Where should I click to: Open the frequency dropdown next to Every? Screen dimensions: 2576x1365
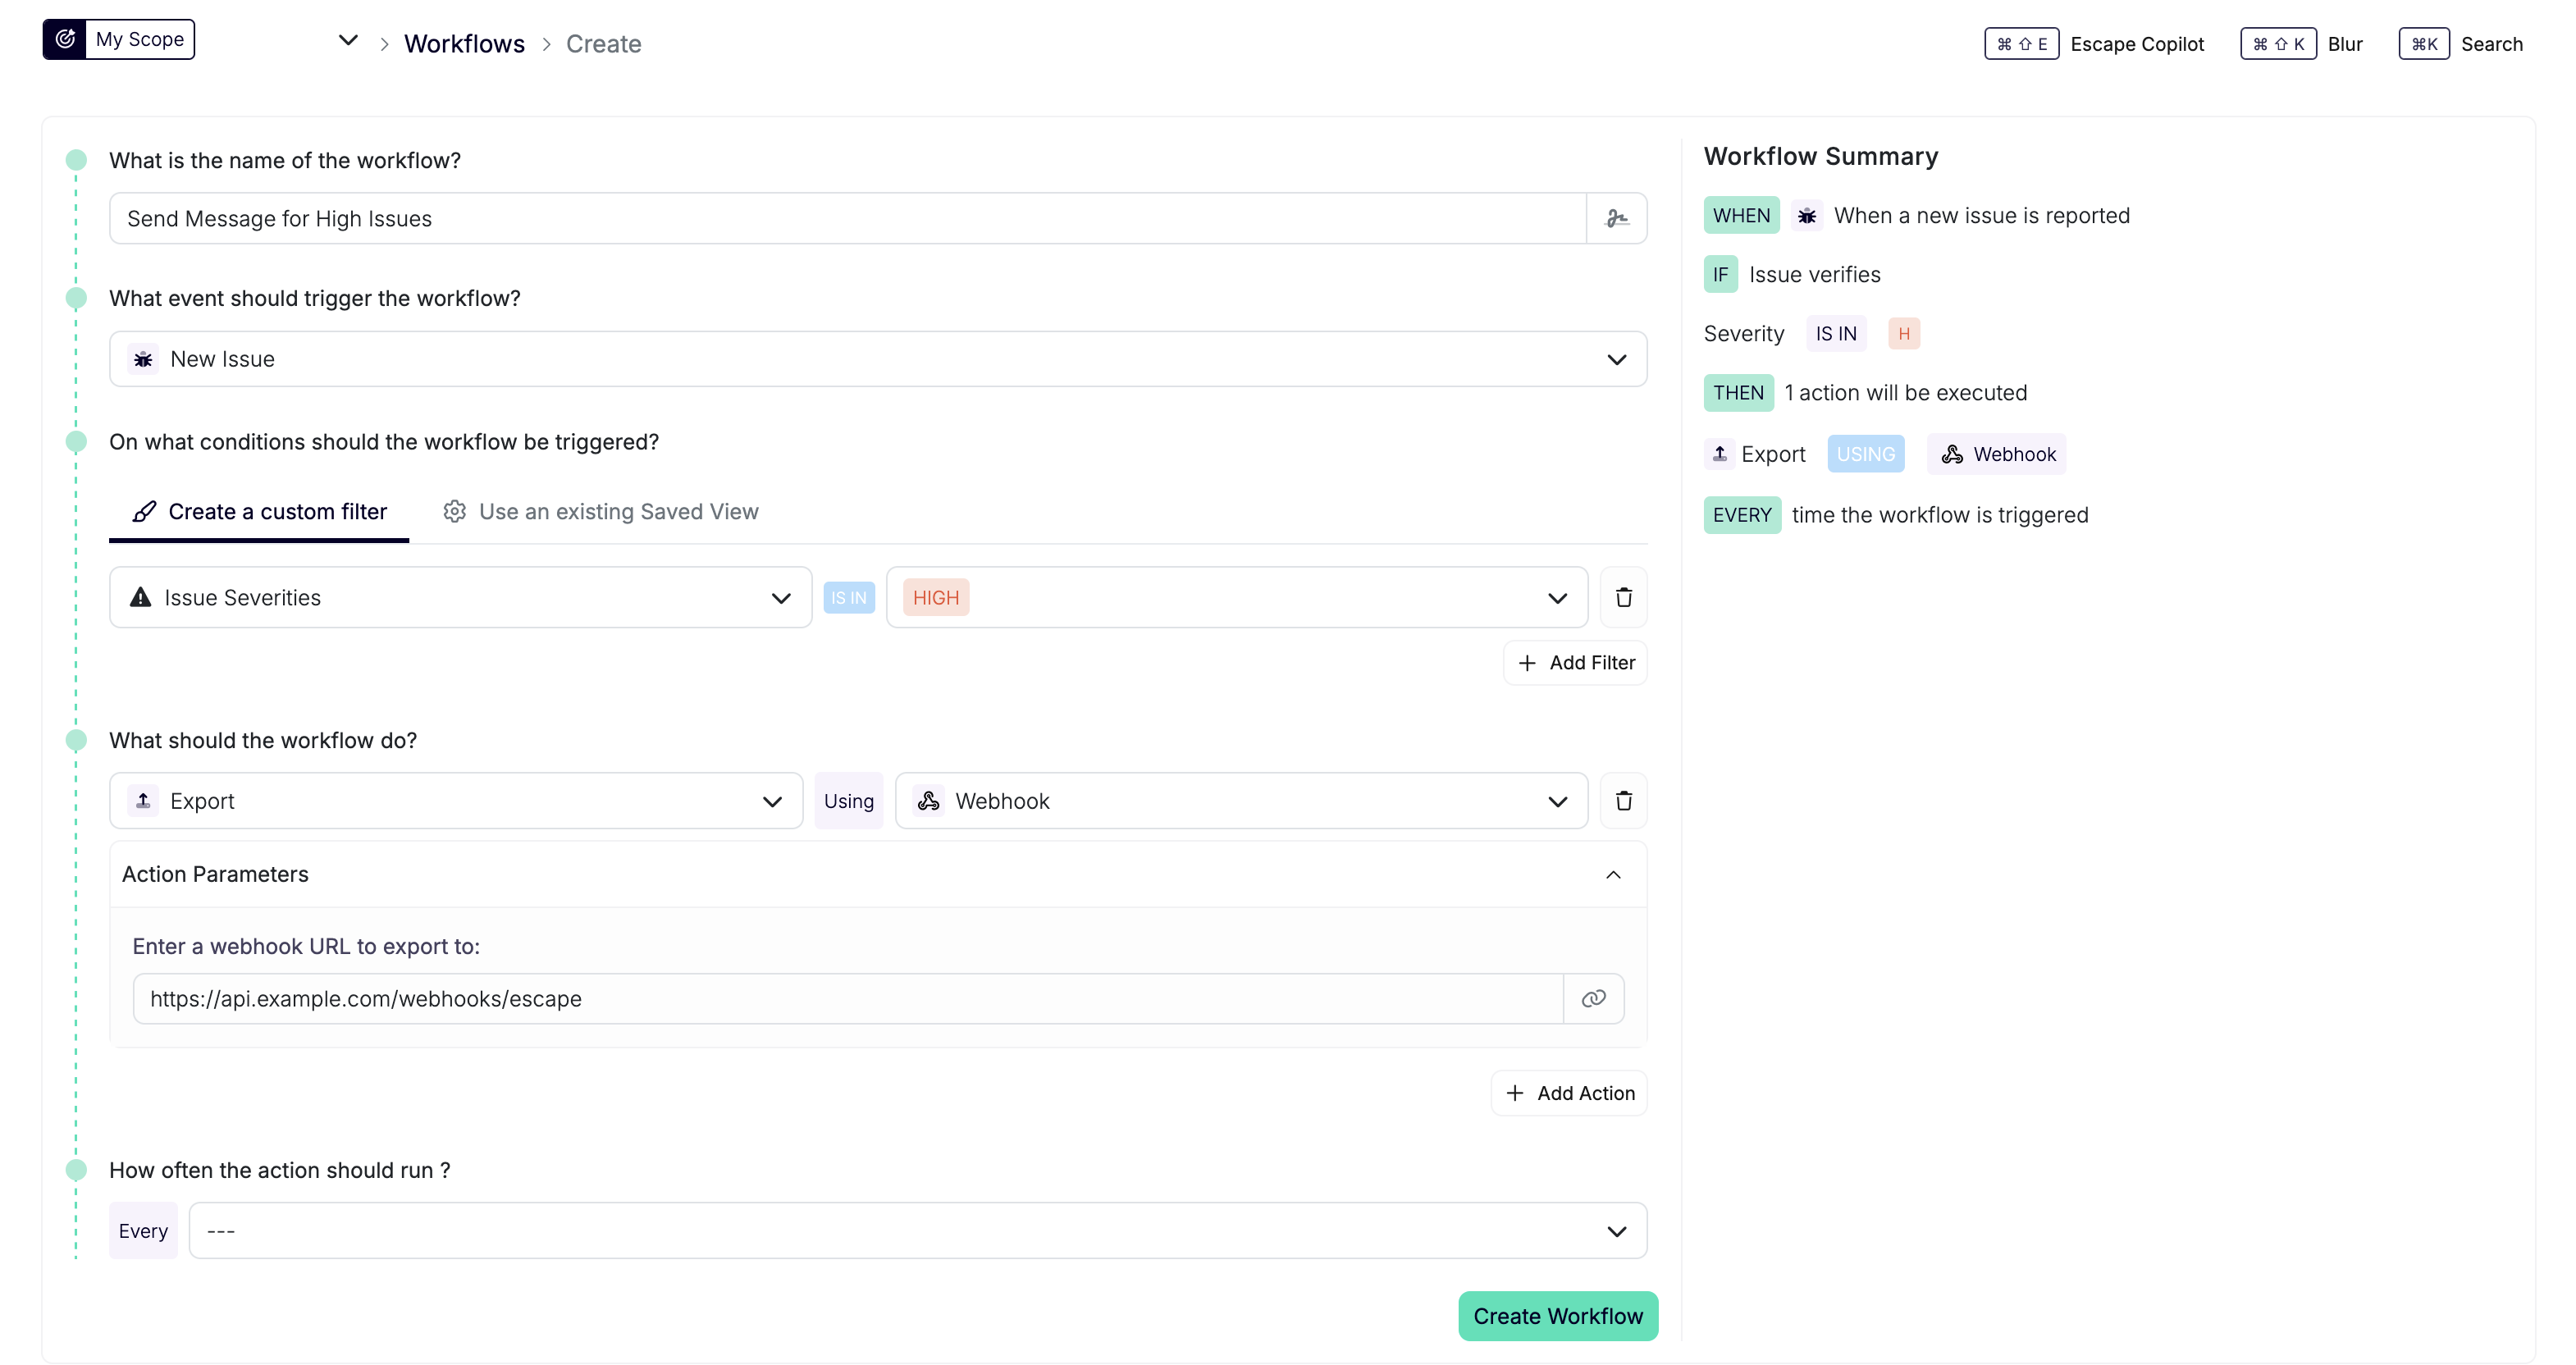pyautogui.click(x=1617, y=1230)
